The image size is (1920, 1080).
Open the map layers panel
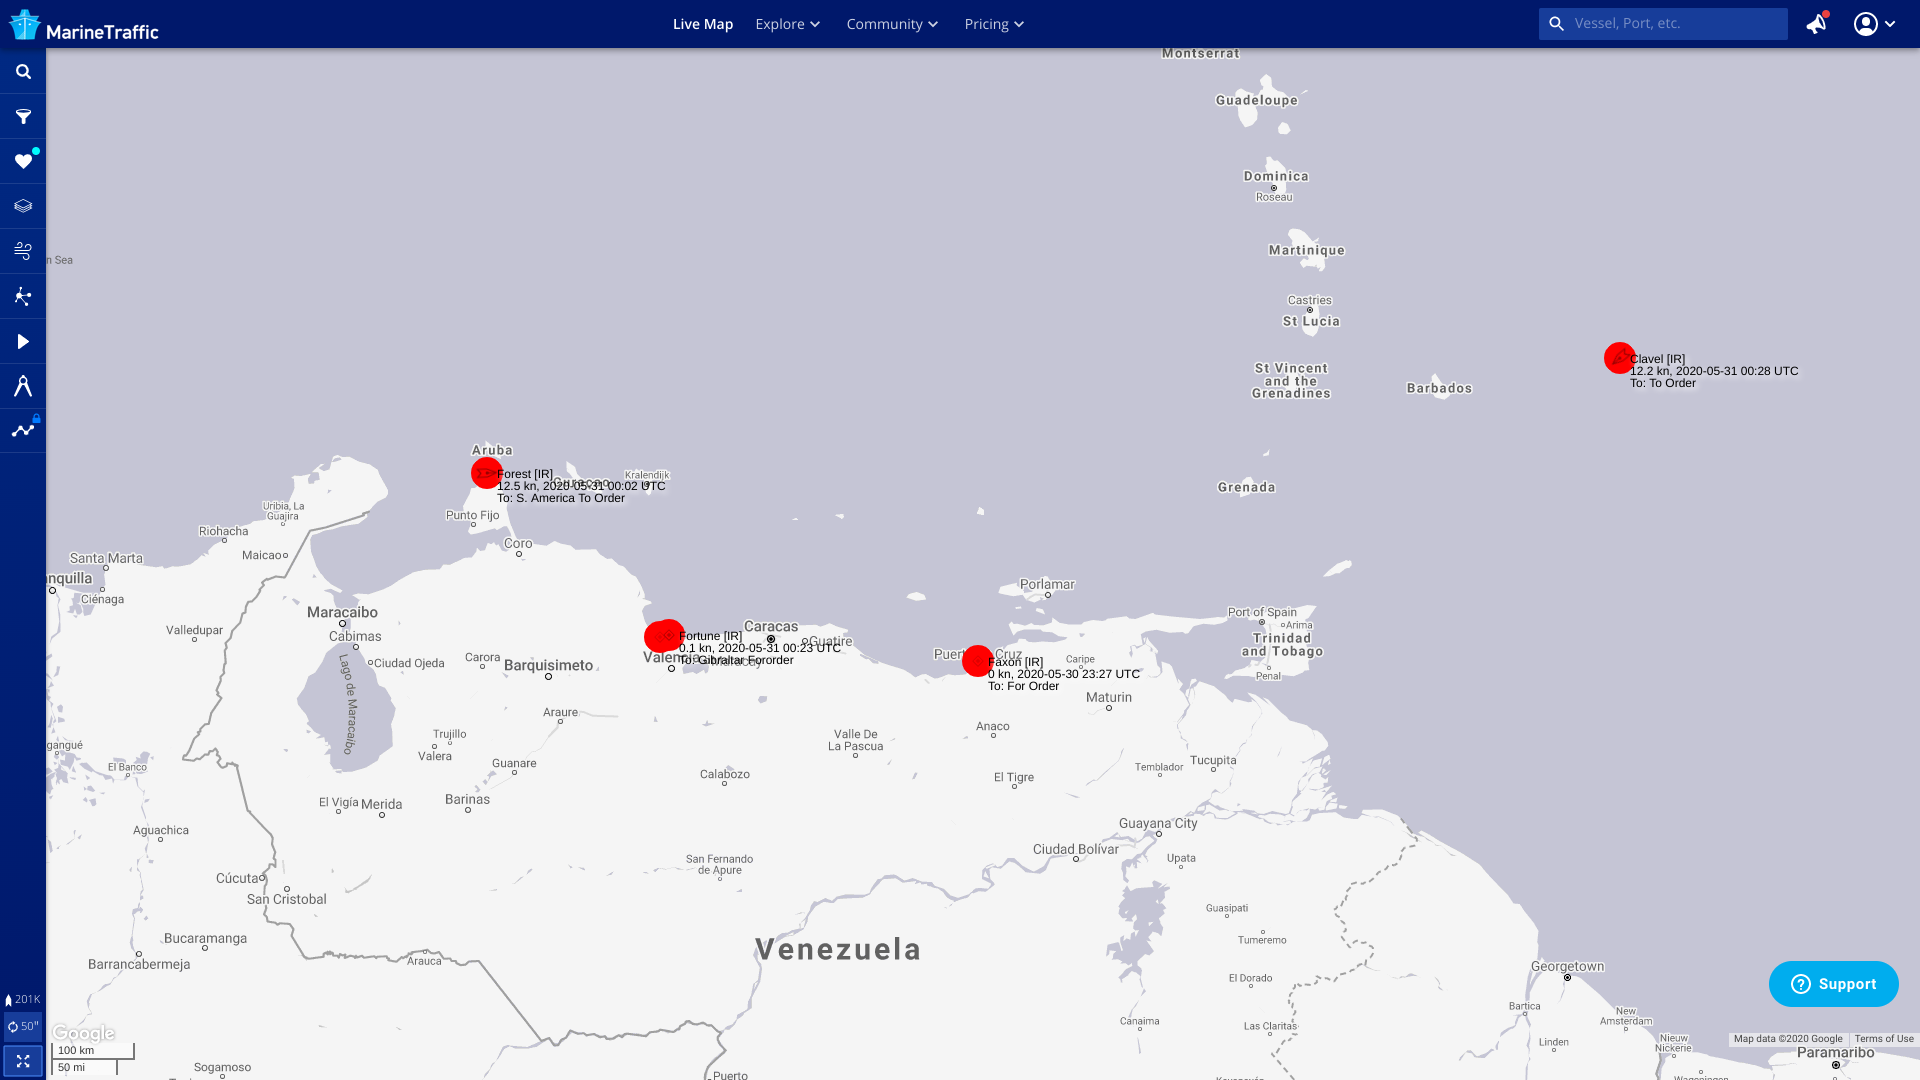tap(23, 206)
